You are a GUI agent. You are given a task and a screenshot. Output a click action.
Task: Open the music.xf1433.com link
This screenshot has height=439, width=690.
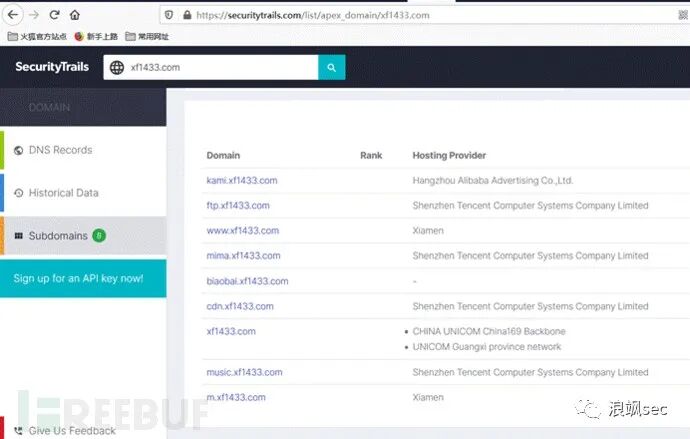(244, 372)
